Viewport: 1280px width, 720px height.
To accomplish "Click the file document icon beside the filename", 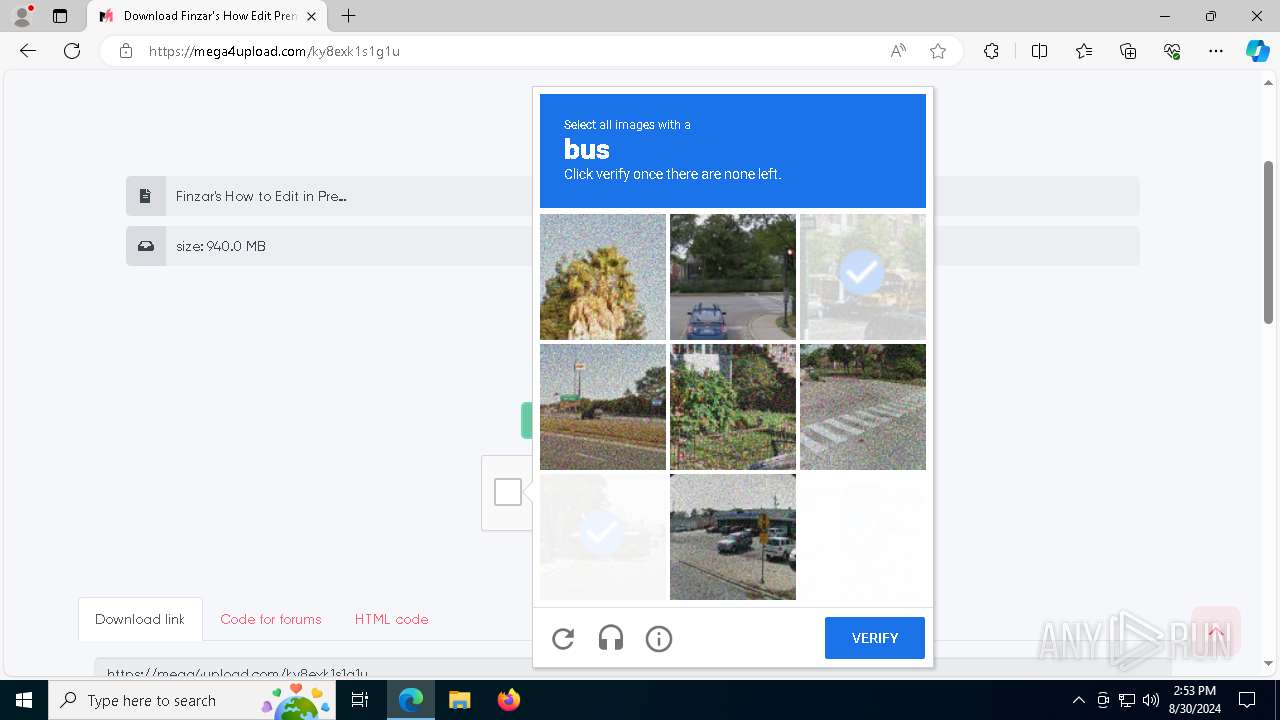I will click(x=146, y=196).
